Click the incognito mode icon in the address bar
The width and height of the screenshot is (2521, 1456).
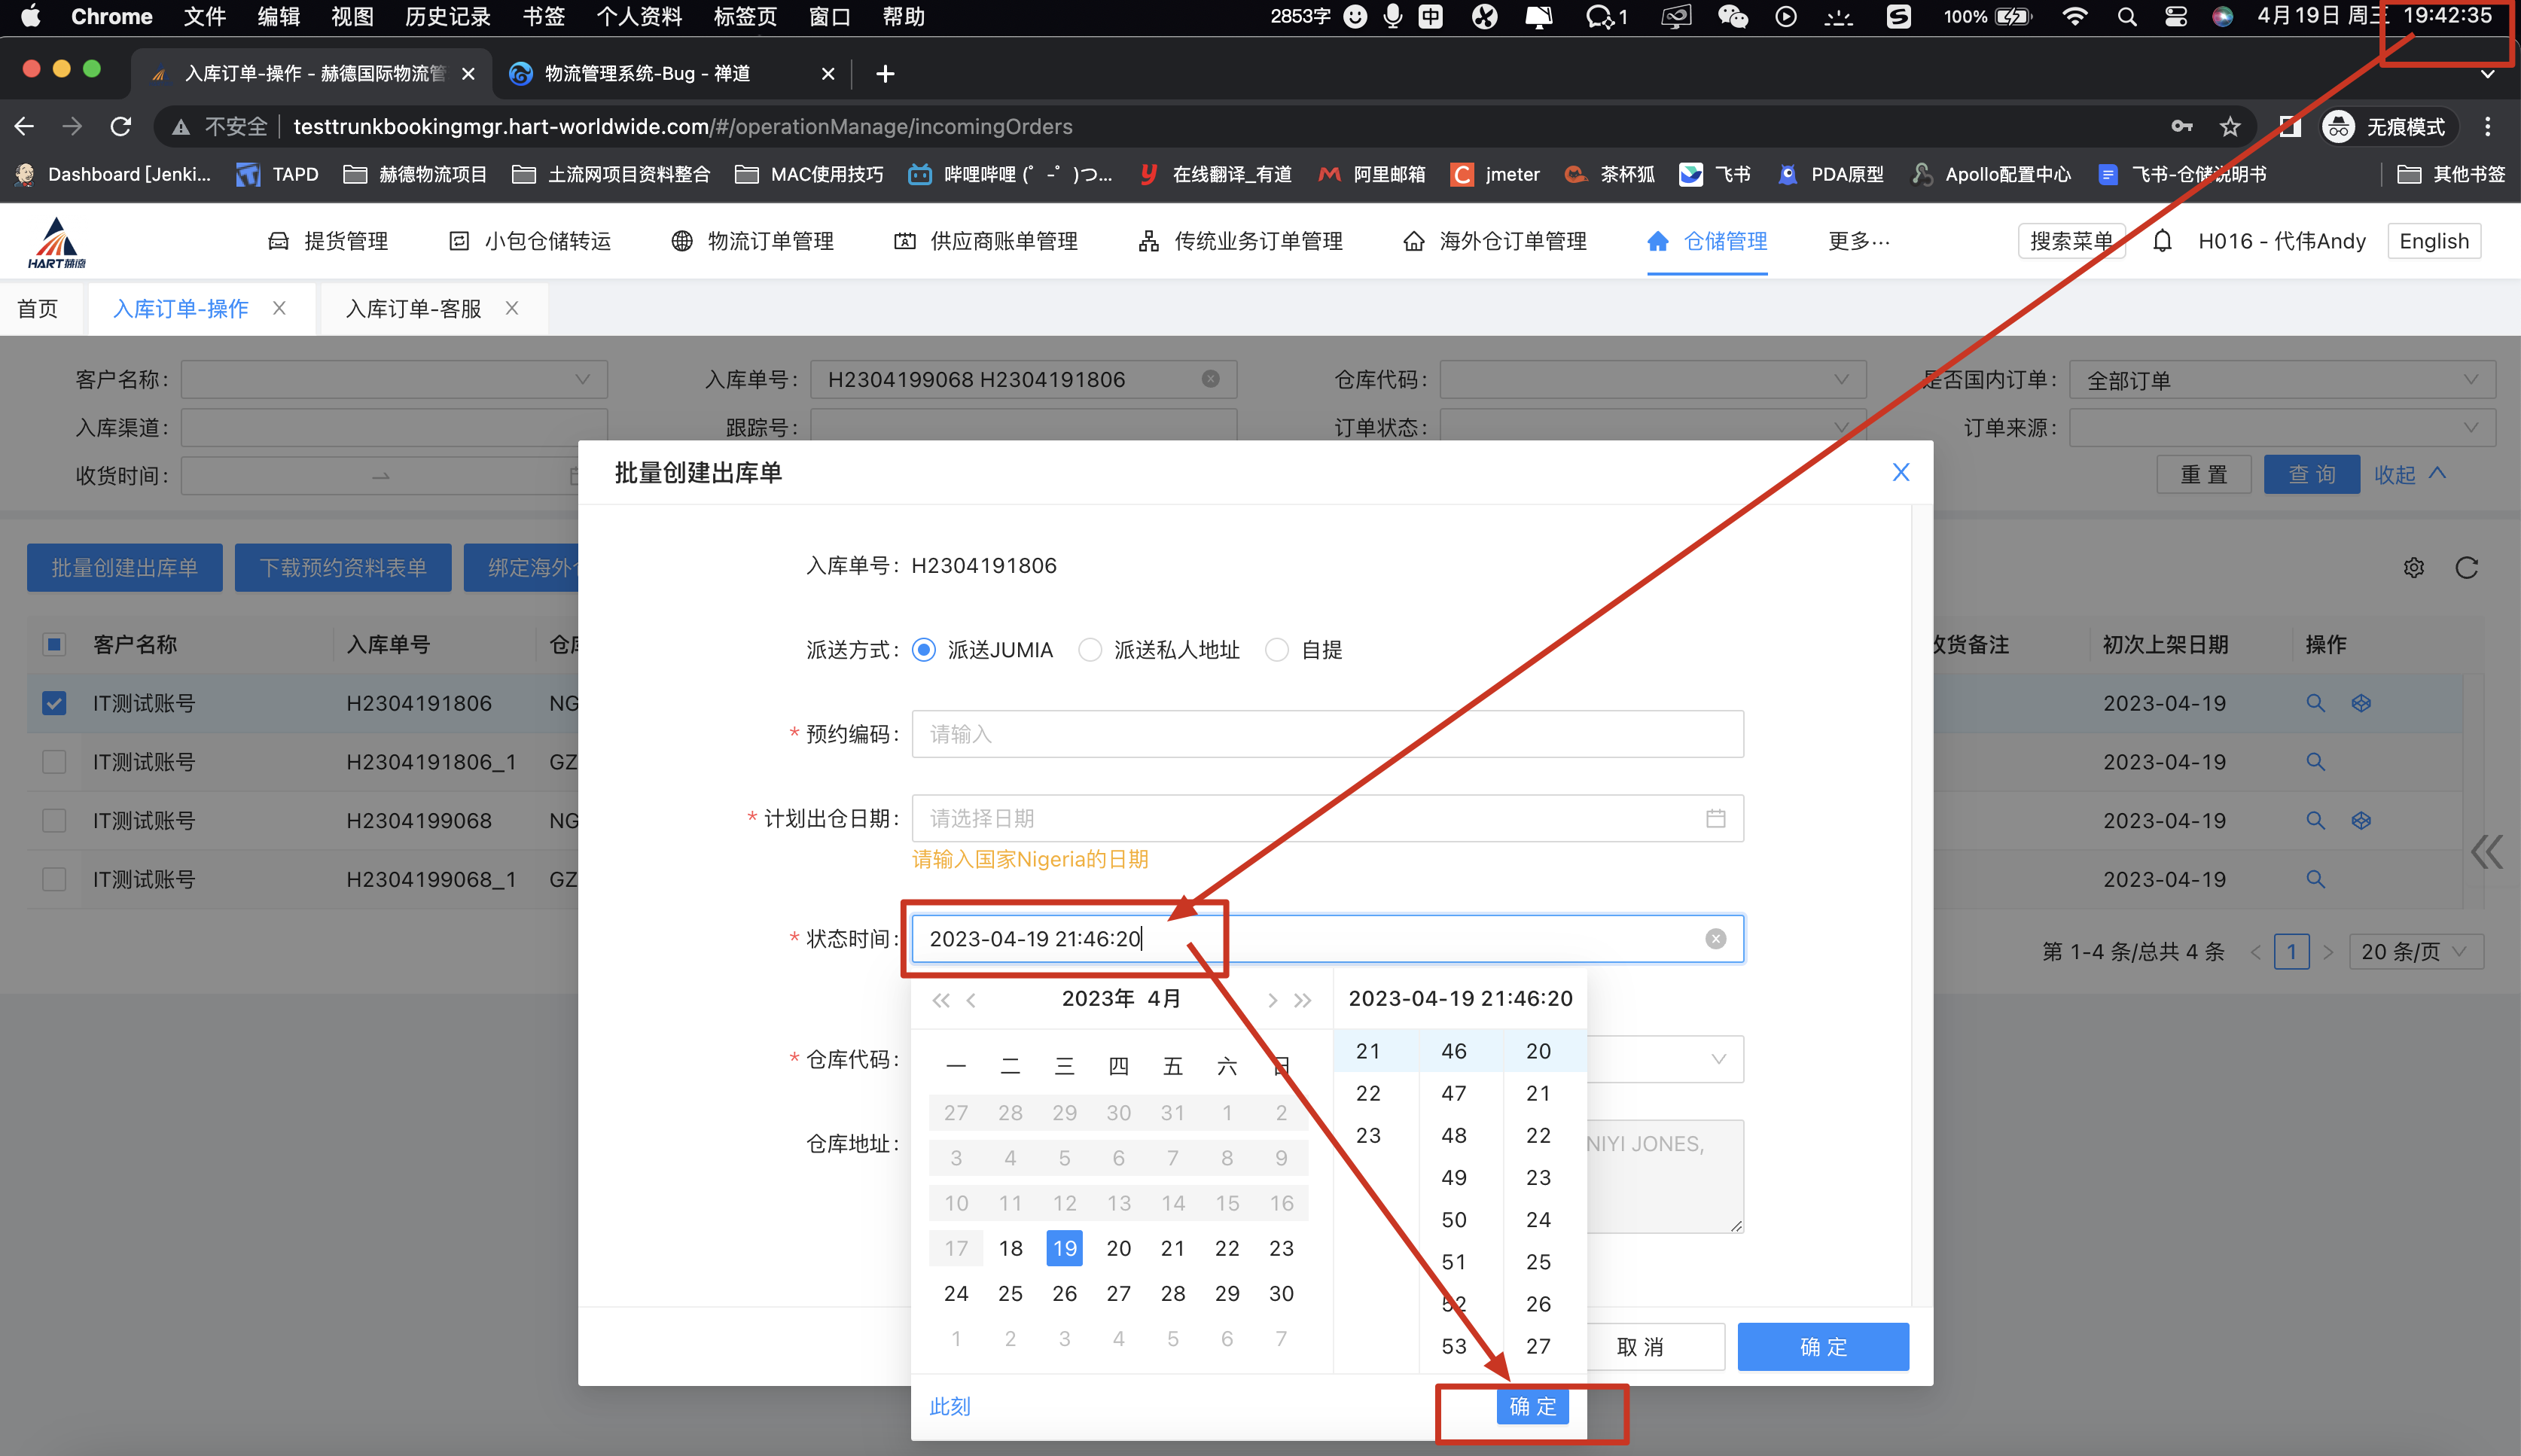point(2337,126)
